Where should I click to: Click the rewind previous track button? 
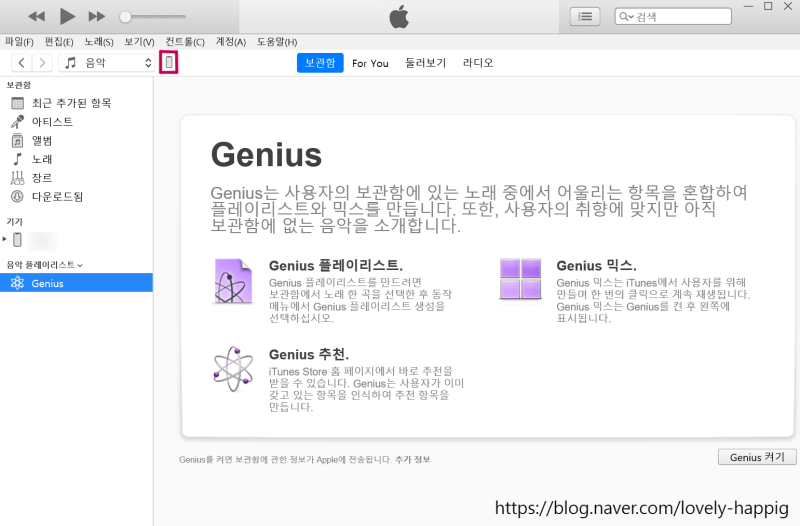(37, 17)
